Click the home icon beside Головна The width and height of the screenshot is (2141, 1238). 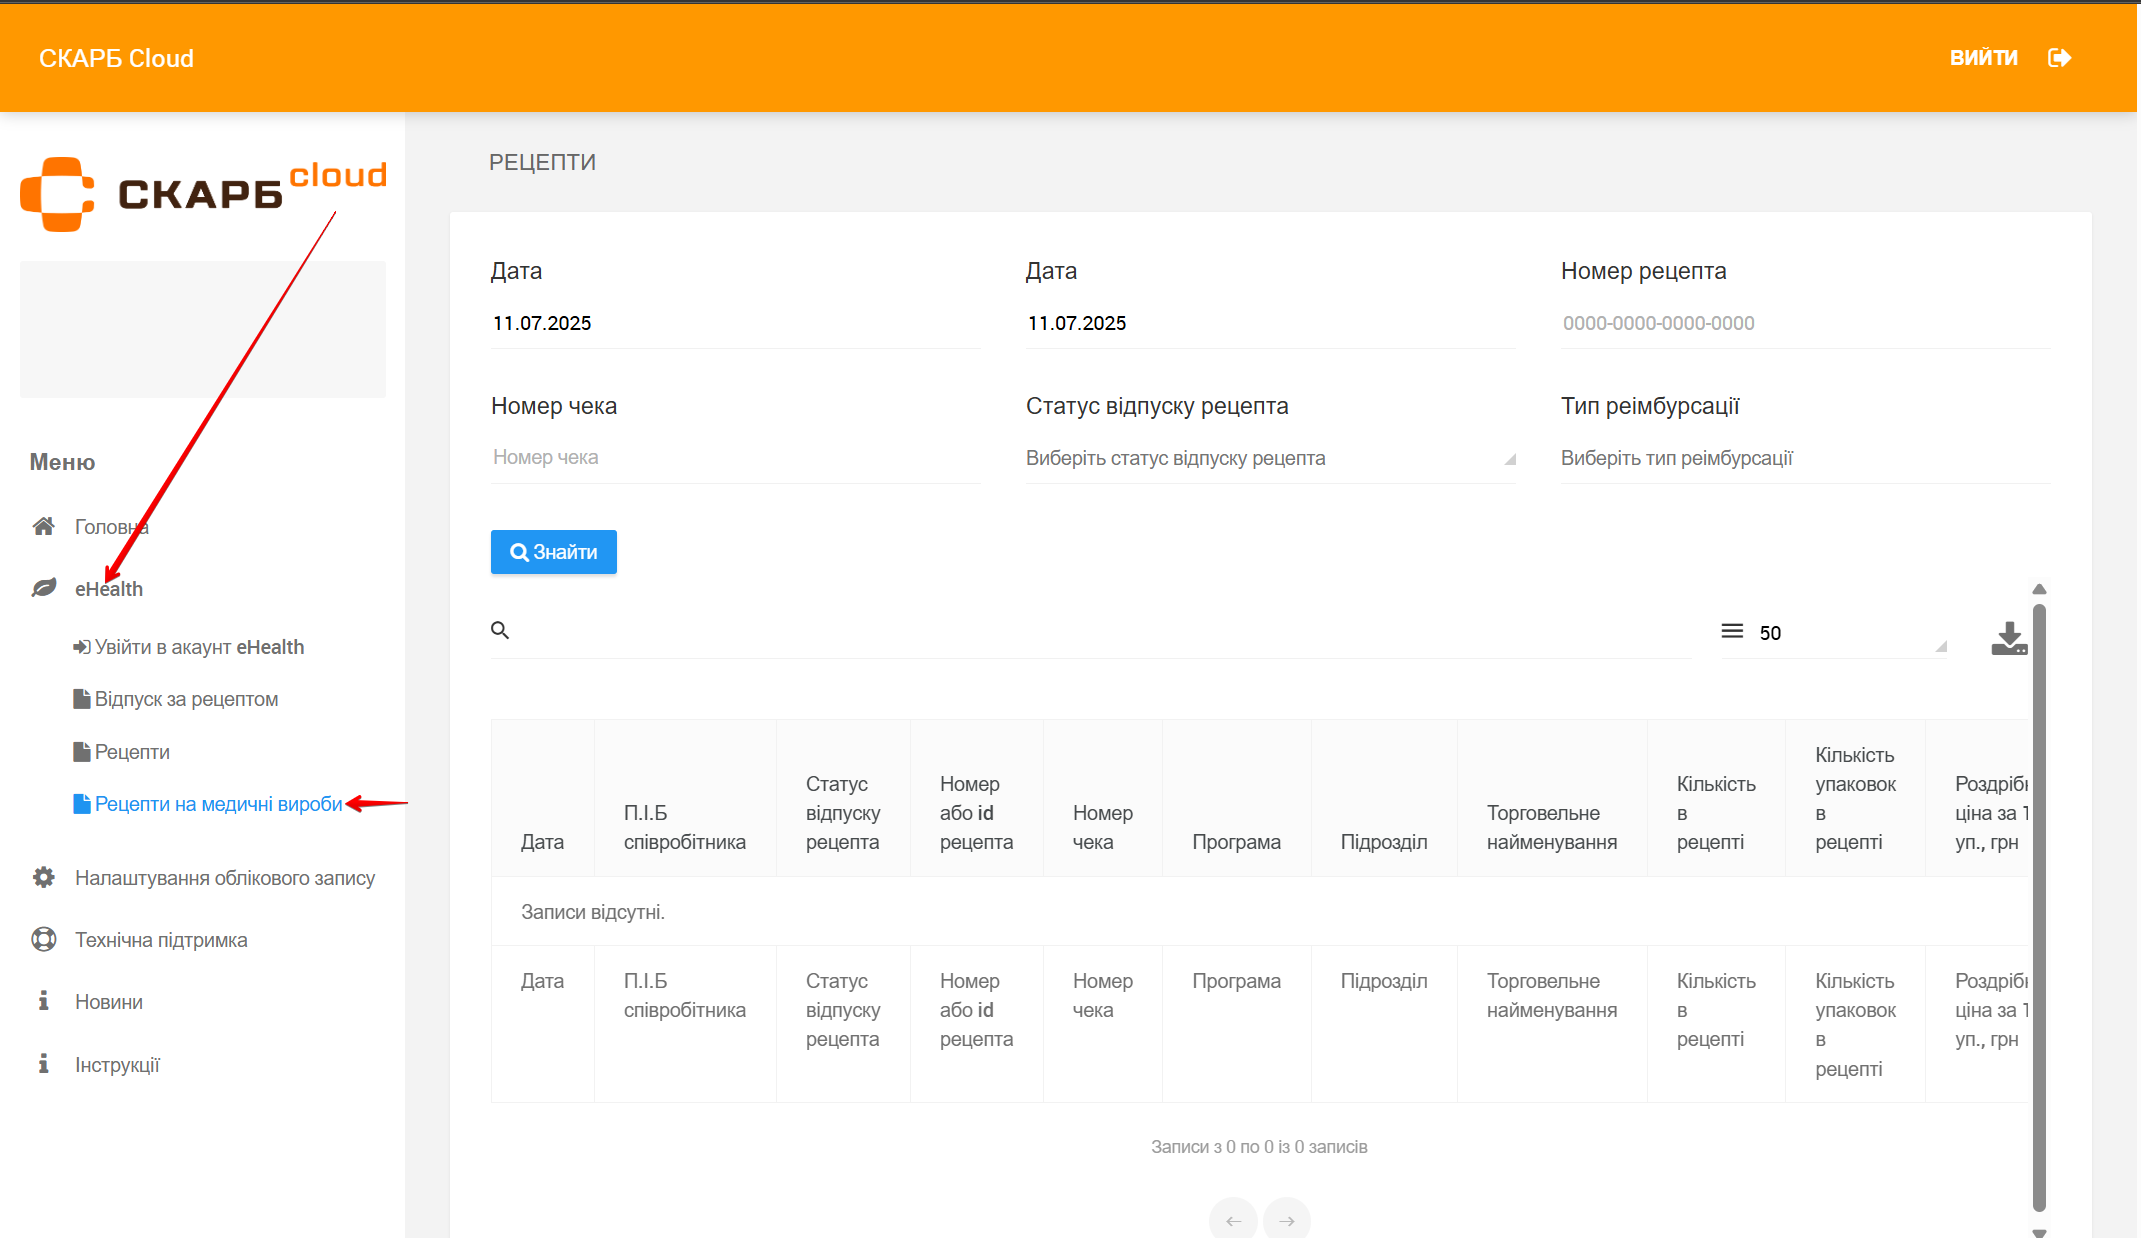[43, 526]
